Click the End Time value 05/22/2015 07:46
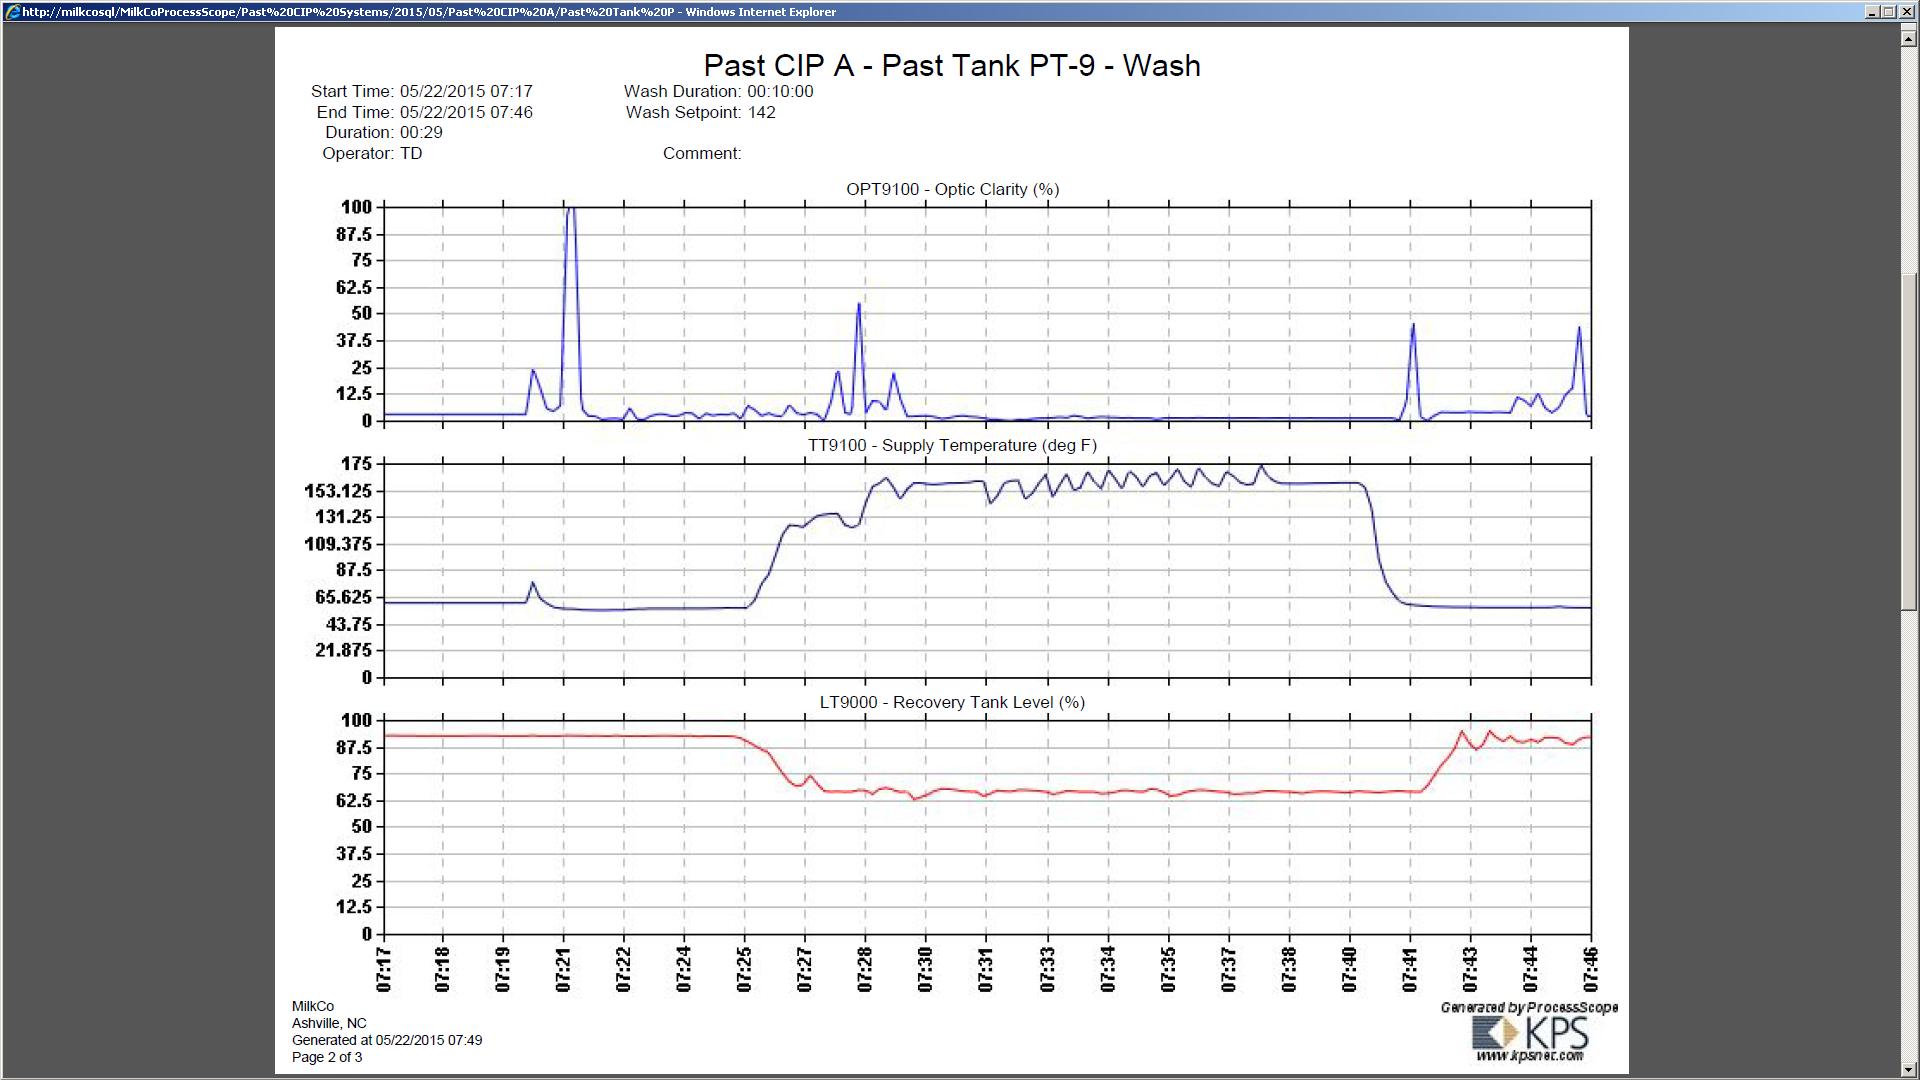Image resolution: width=1920 pixels, height=1080 pixels. [466, 112]
